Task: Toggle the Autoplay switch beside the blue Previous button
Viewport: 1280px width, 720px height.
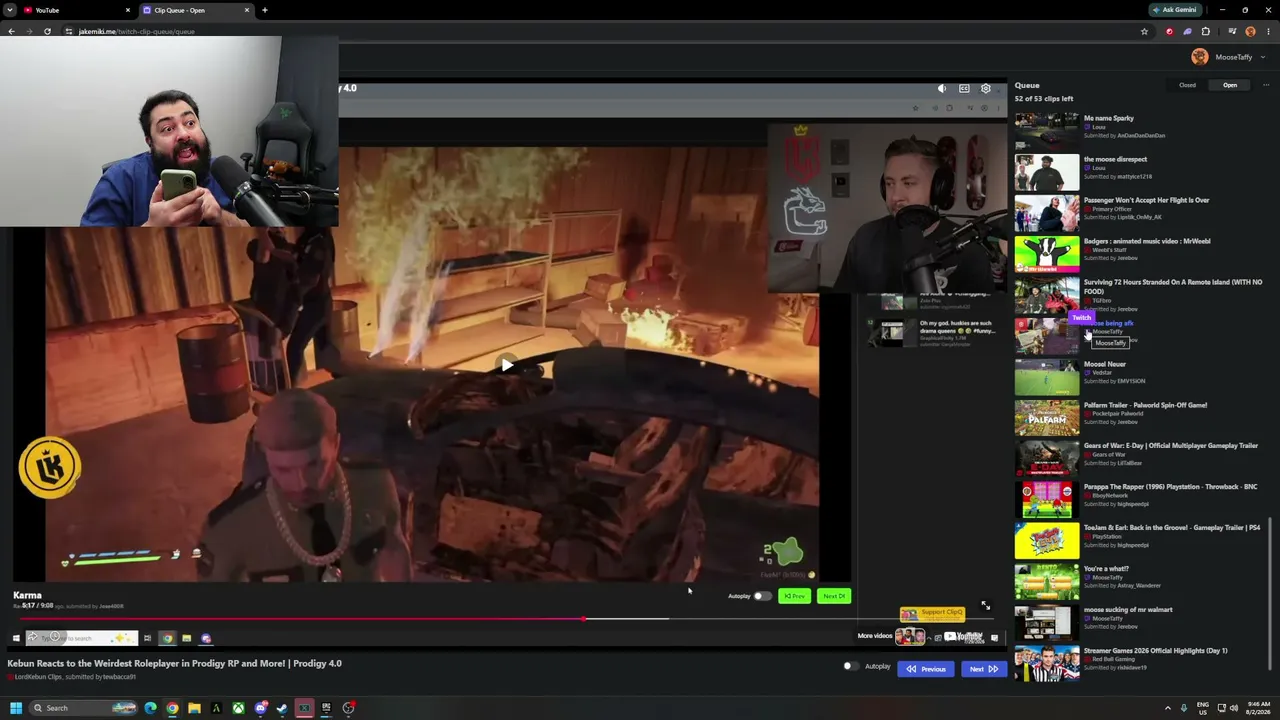Action: [850, 666]
